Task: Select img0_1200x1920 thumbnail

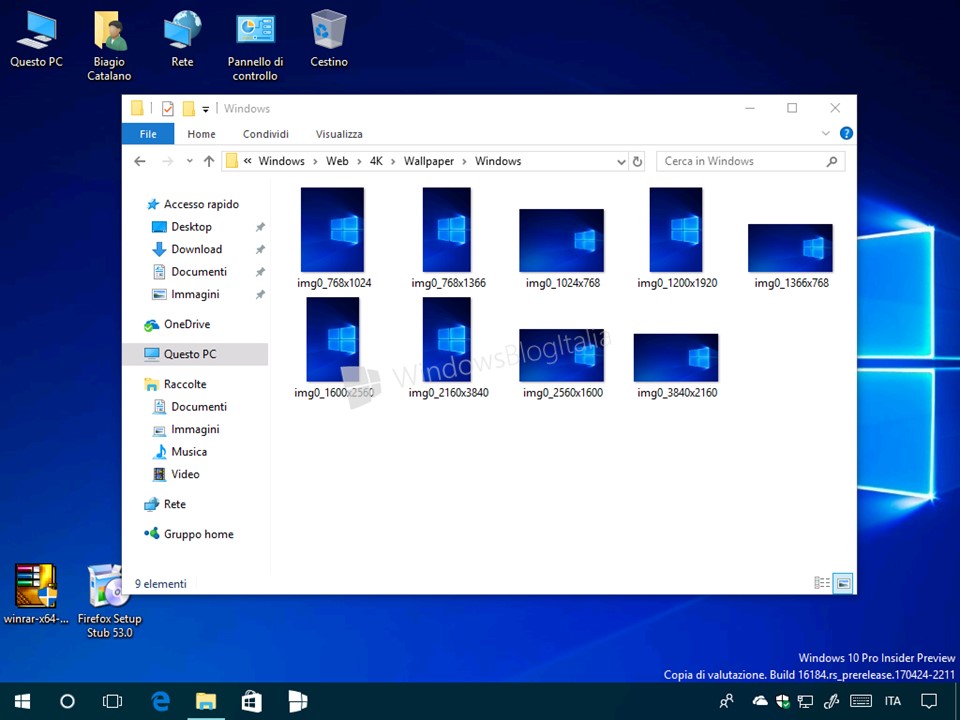Action: pos(676,230)
